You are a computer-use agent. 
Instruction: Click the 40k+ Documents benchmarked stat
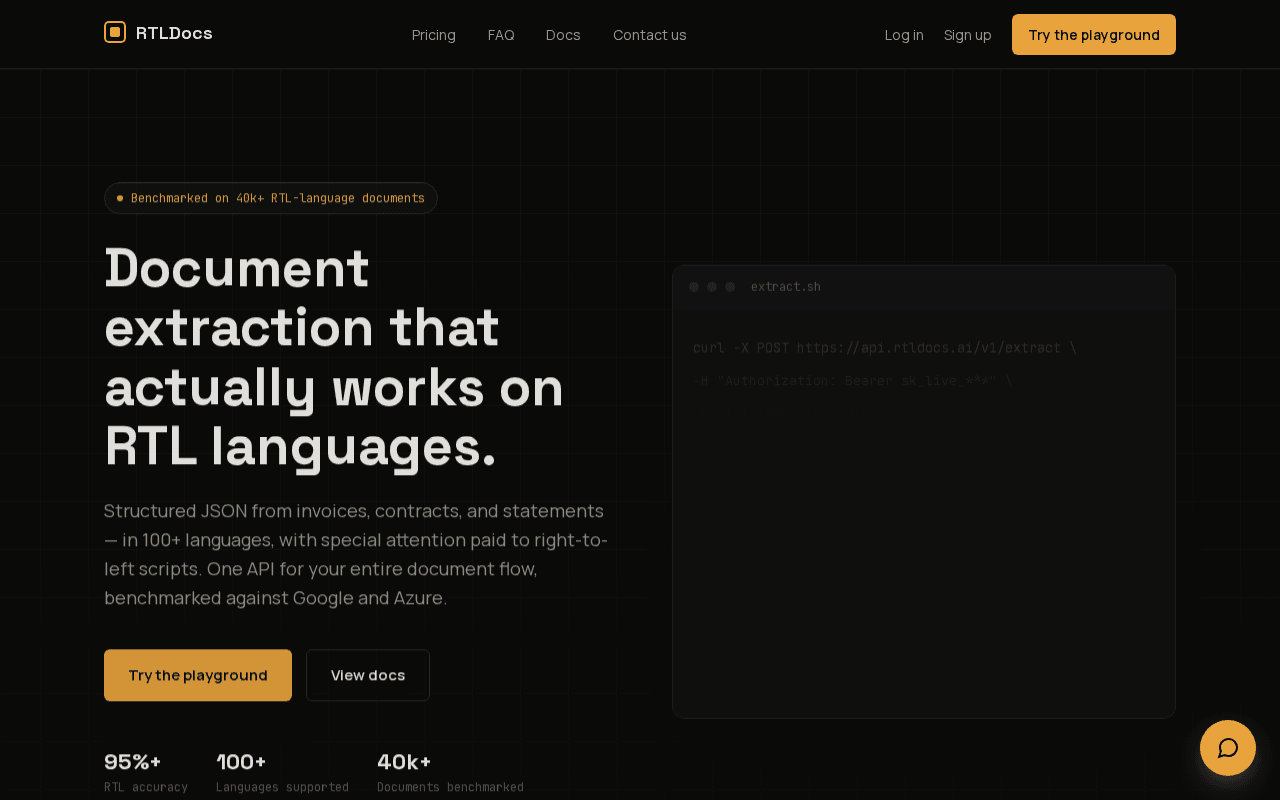(450, 773)
